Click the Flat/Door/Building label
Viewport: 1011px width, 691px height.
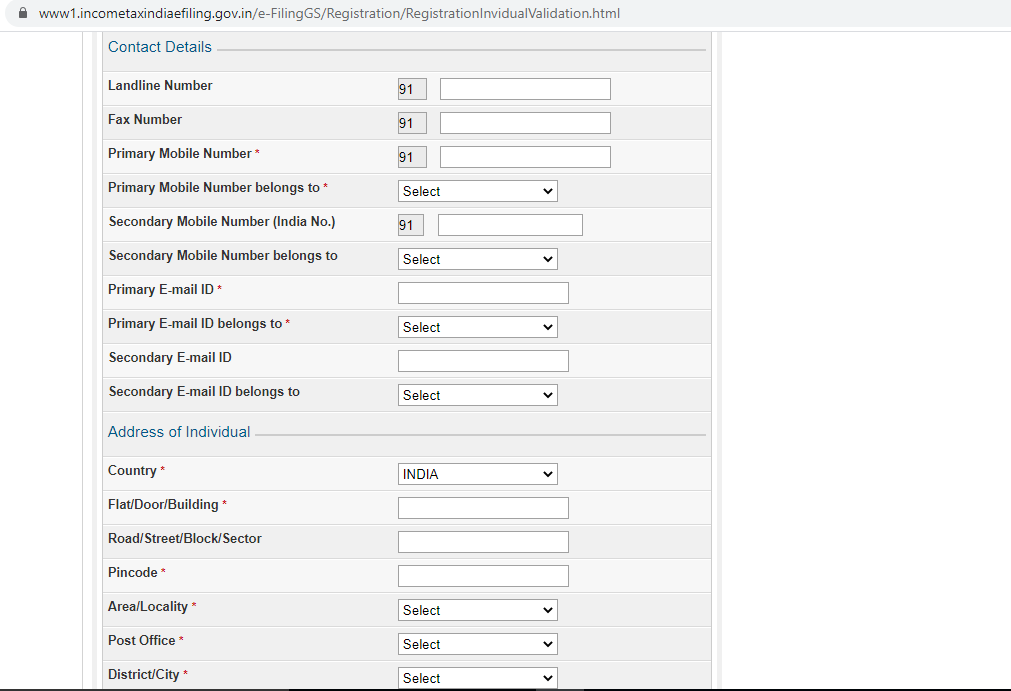click(x=163, y=505)
